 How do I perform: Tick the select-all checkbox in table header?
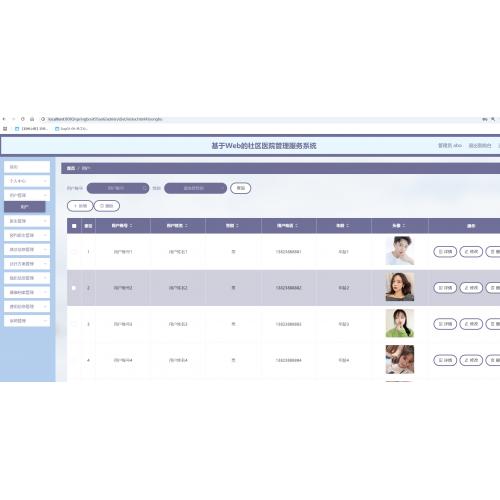(x=74, y=226)
